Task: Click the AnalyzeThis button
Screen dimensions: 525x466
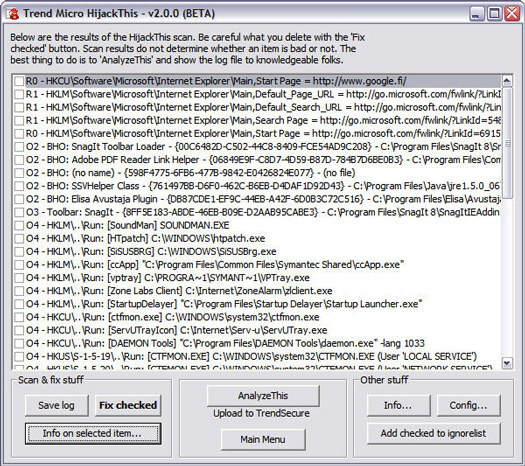Action: coord(263,396)
